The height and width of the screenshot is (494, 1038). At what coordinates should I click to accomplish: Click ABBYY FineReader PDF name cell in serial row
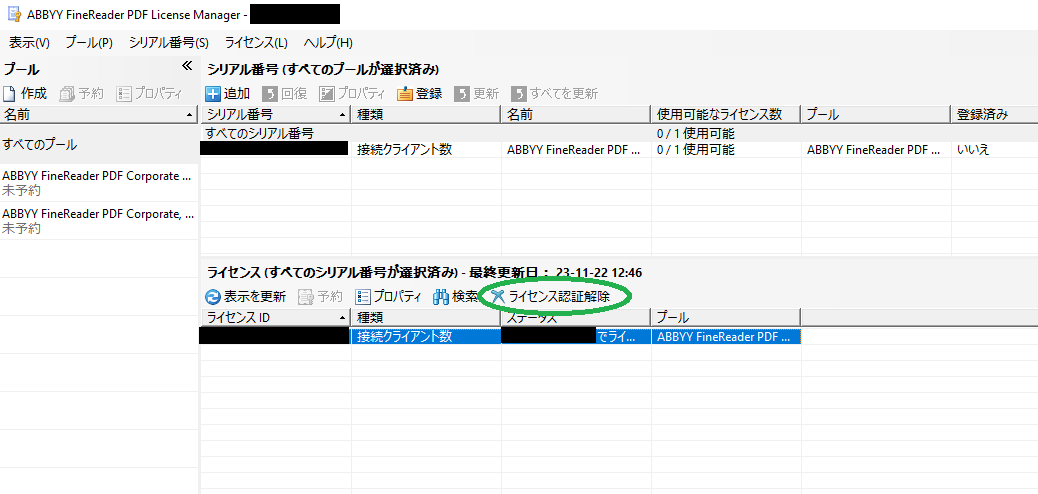coord(575,149)
